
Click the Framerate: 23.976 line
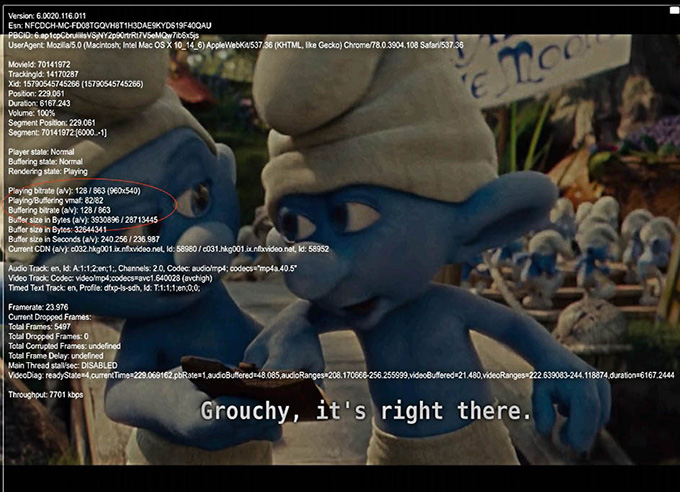click(x=38, y=307)
